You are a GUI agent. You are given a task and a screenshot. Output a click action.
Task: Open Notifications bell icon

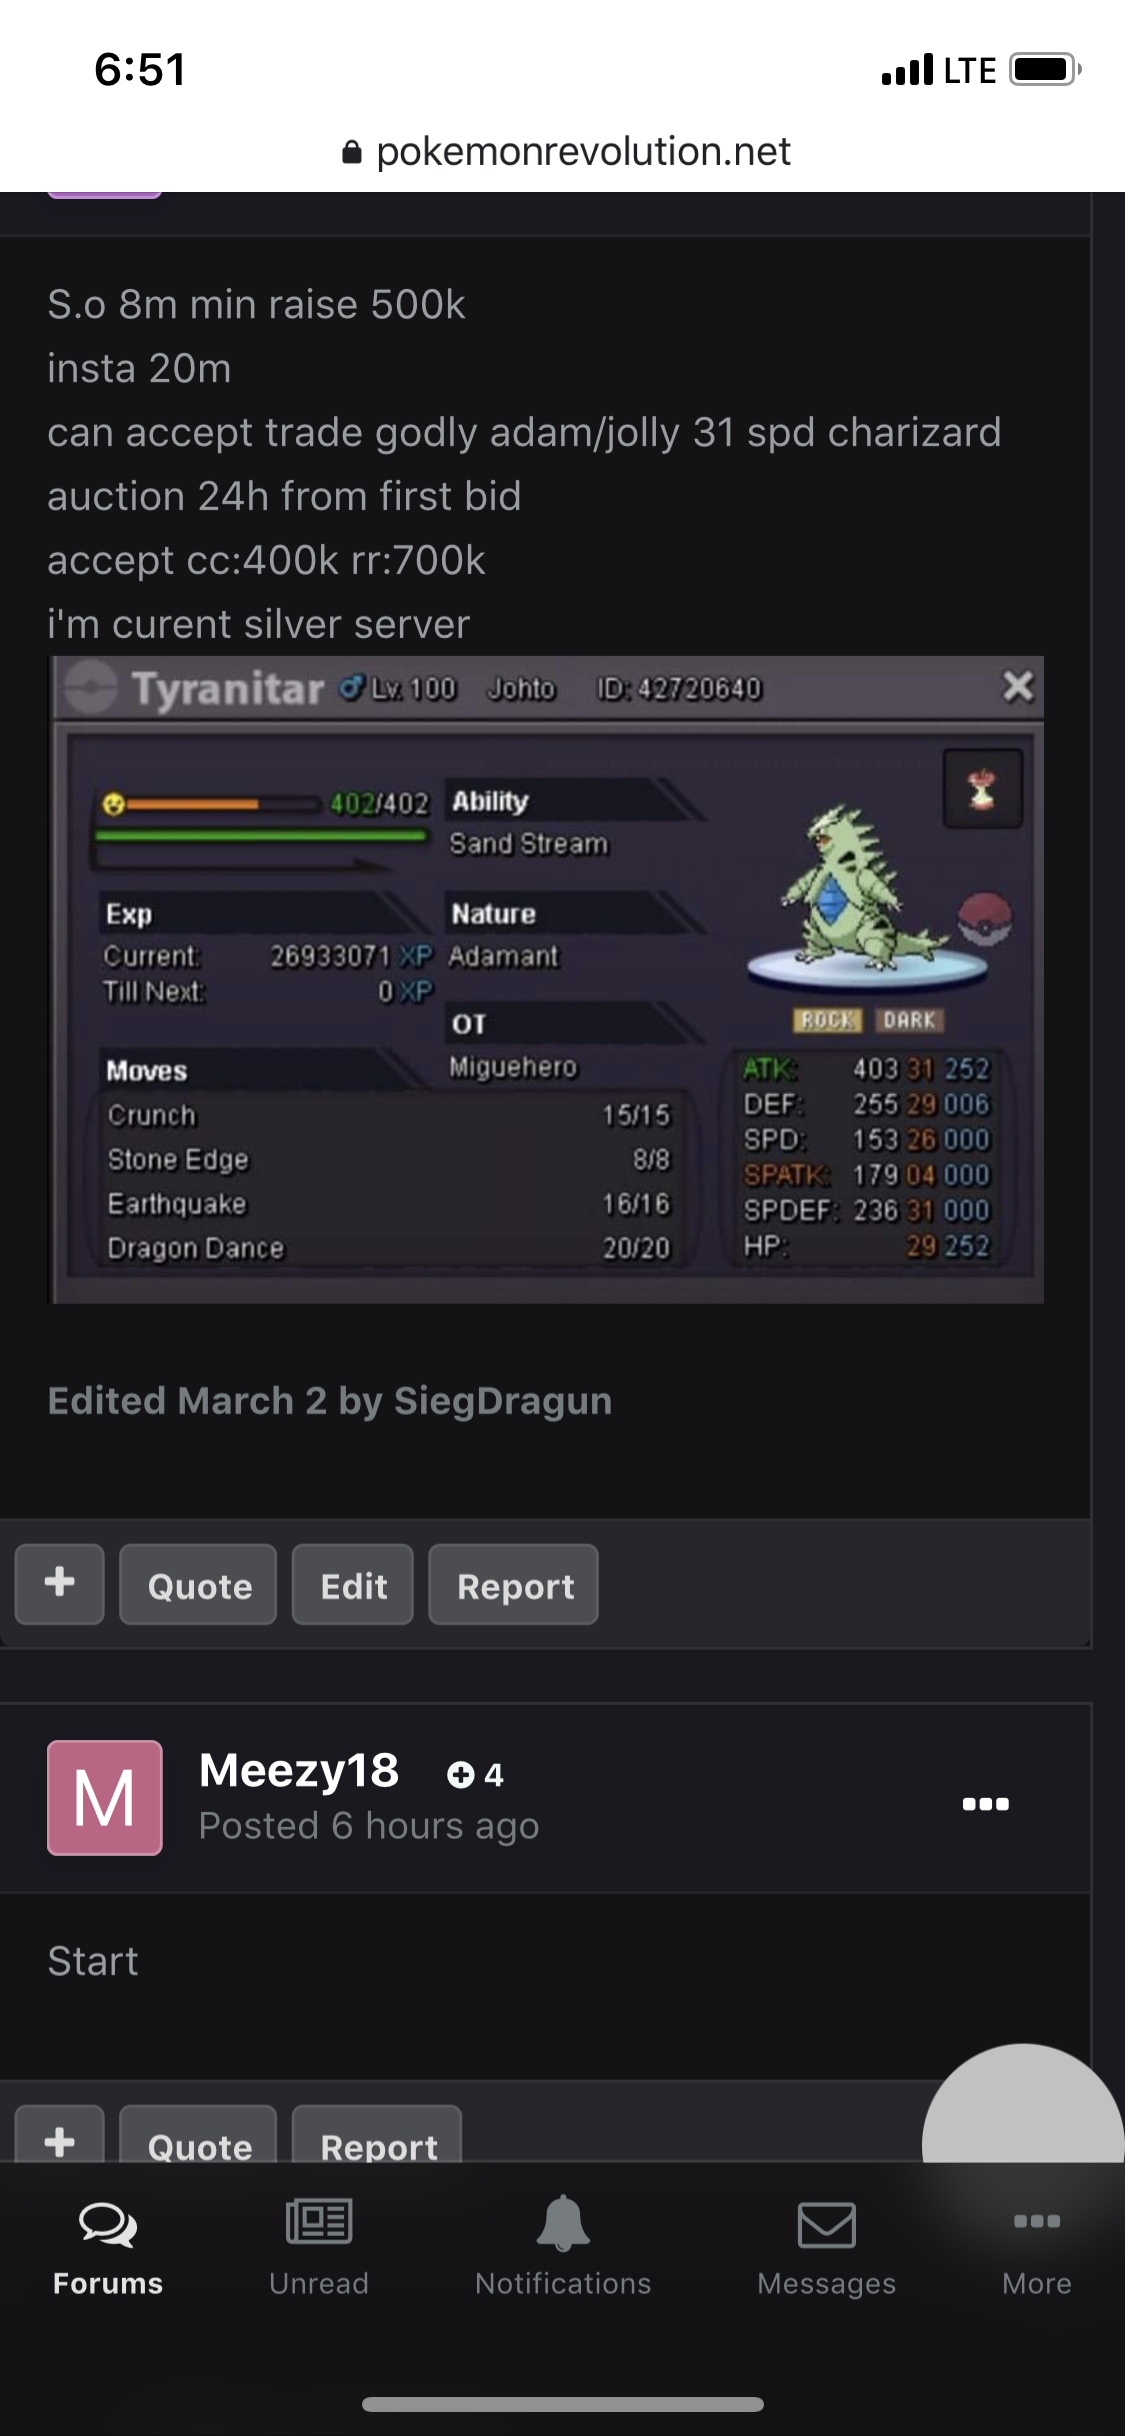563,2223
